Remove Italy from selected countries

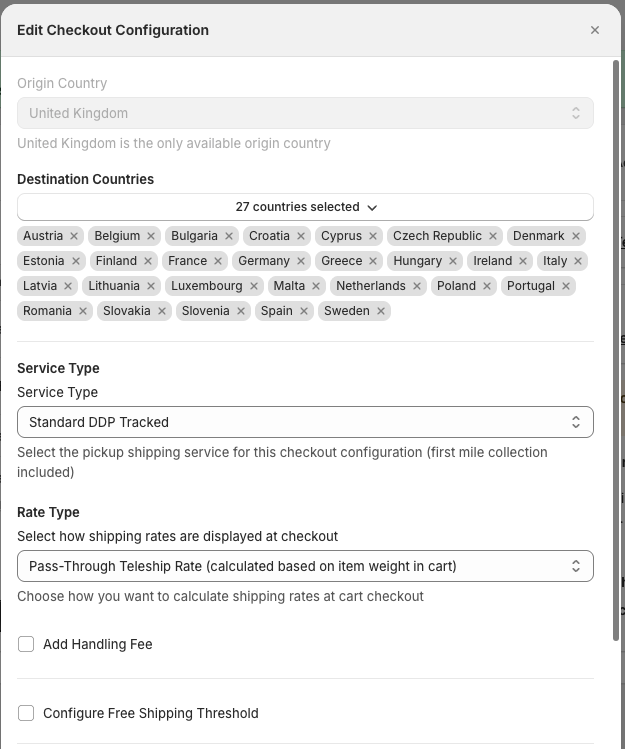pyautogui.click(x=578, y=261)
